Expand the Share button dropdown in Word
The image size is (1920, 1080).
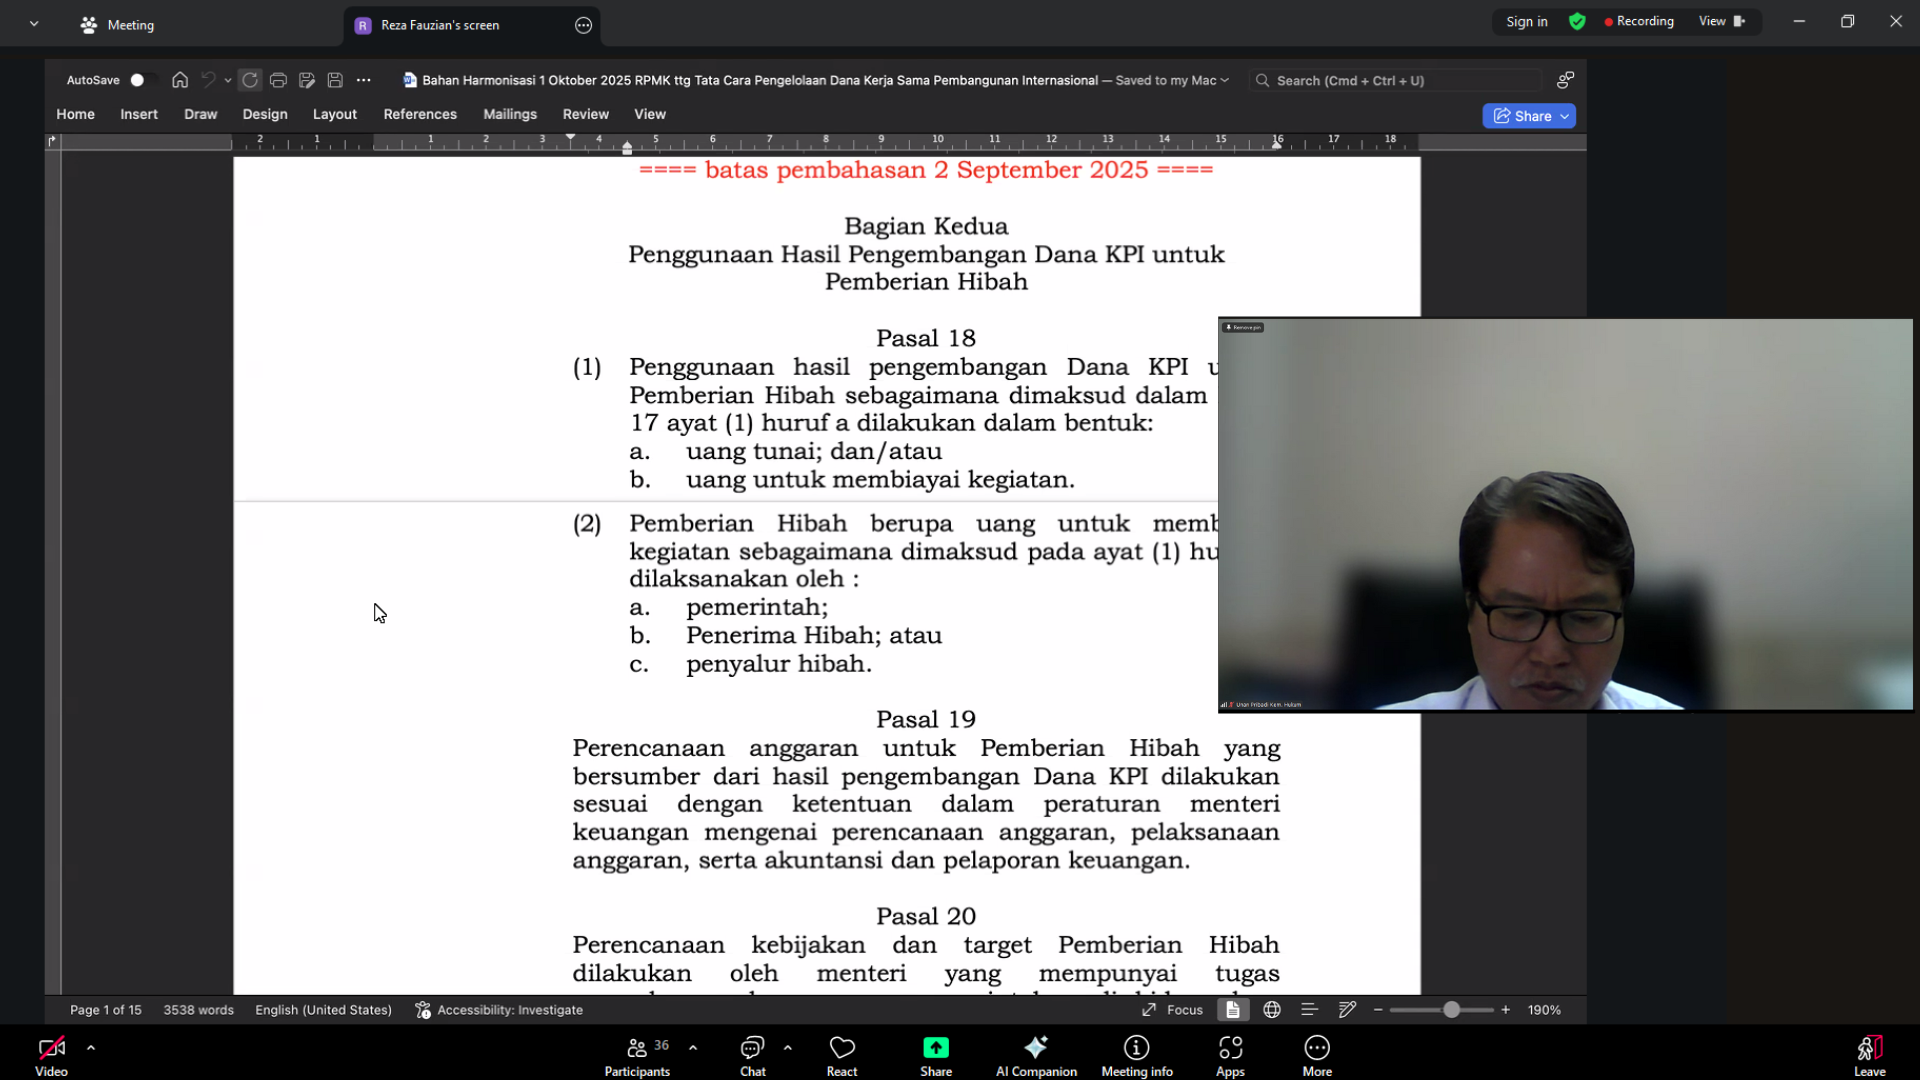(x=1565, y=116)
